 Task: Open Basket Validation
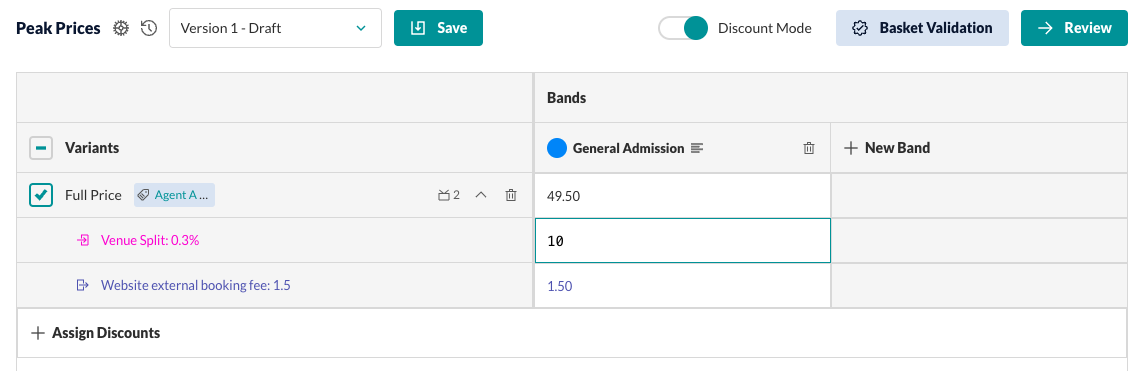(x=922, y=28)
